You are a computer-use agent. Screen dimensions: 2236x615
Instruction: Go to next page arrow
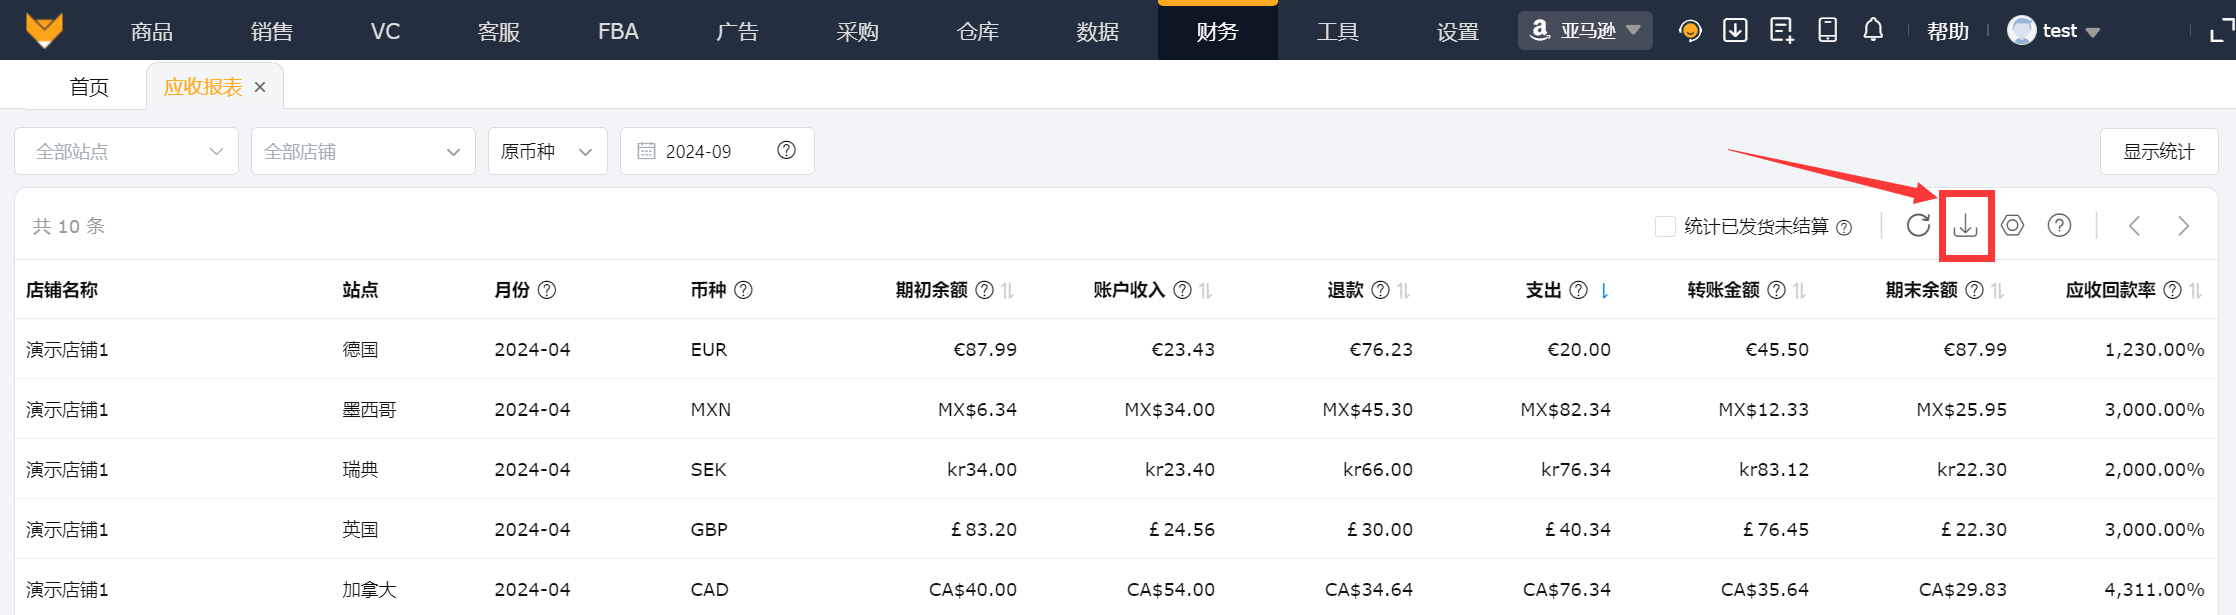[x=2183, y=226]
